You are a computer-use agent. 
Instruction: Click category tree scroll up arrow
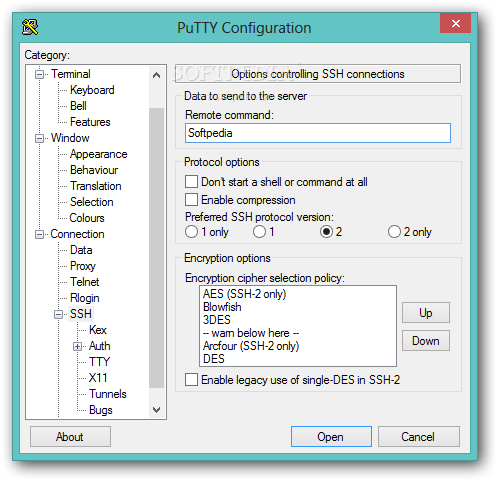coord(156,75)
